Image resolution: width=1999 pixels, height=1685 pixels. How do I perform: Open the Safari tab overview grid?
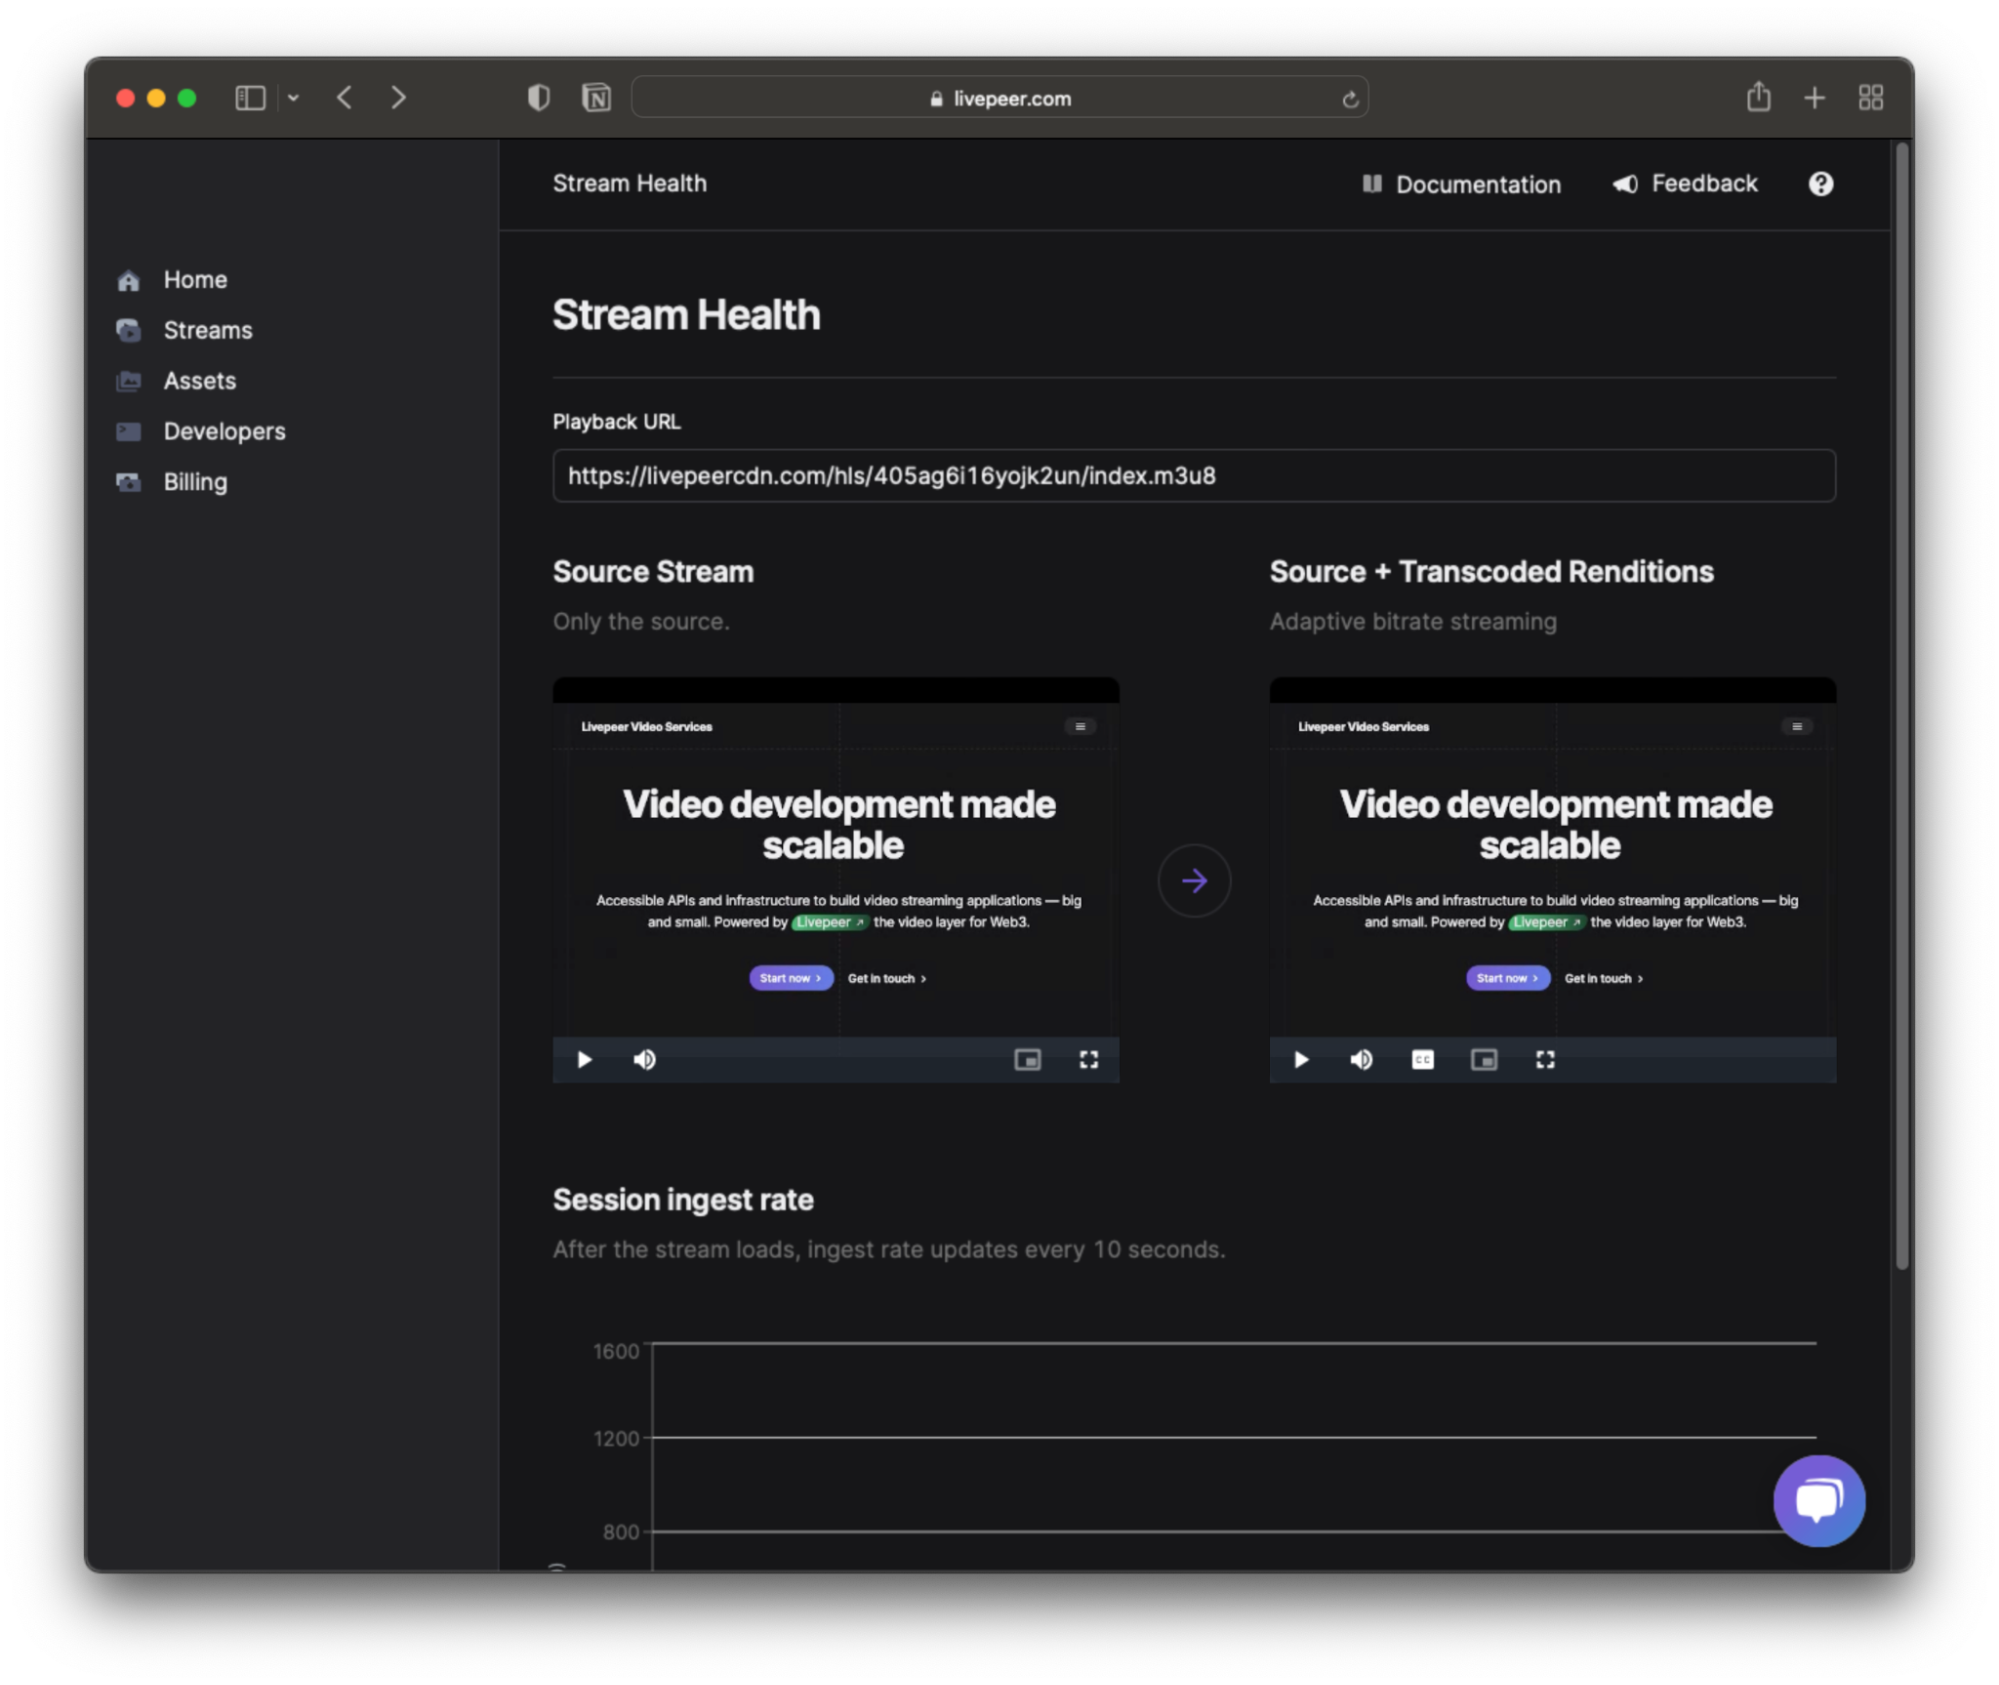tap(1870, 98)
